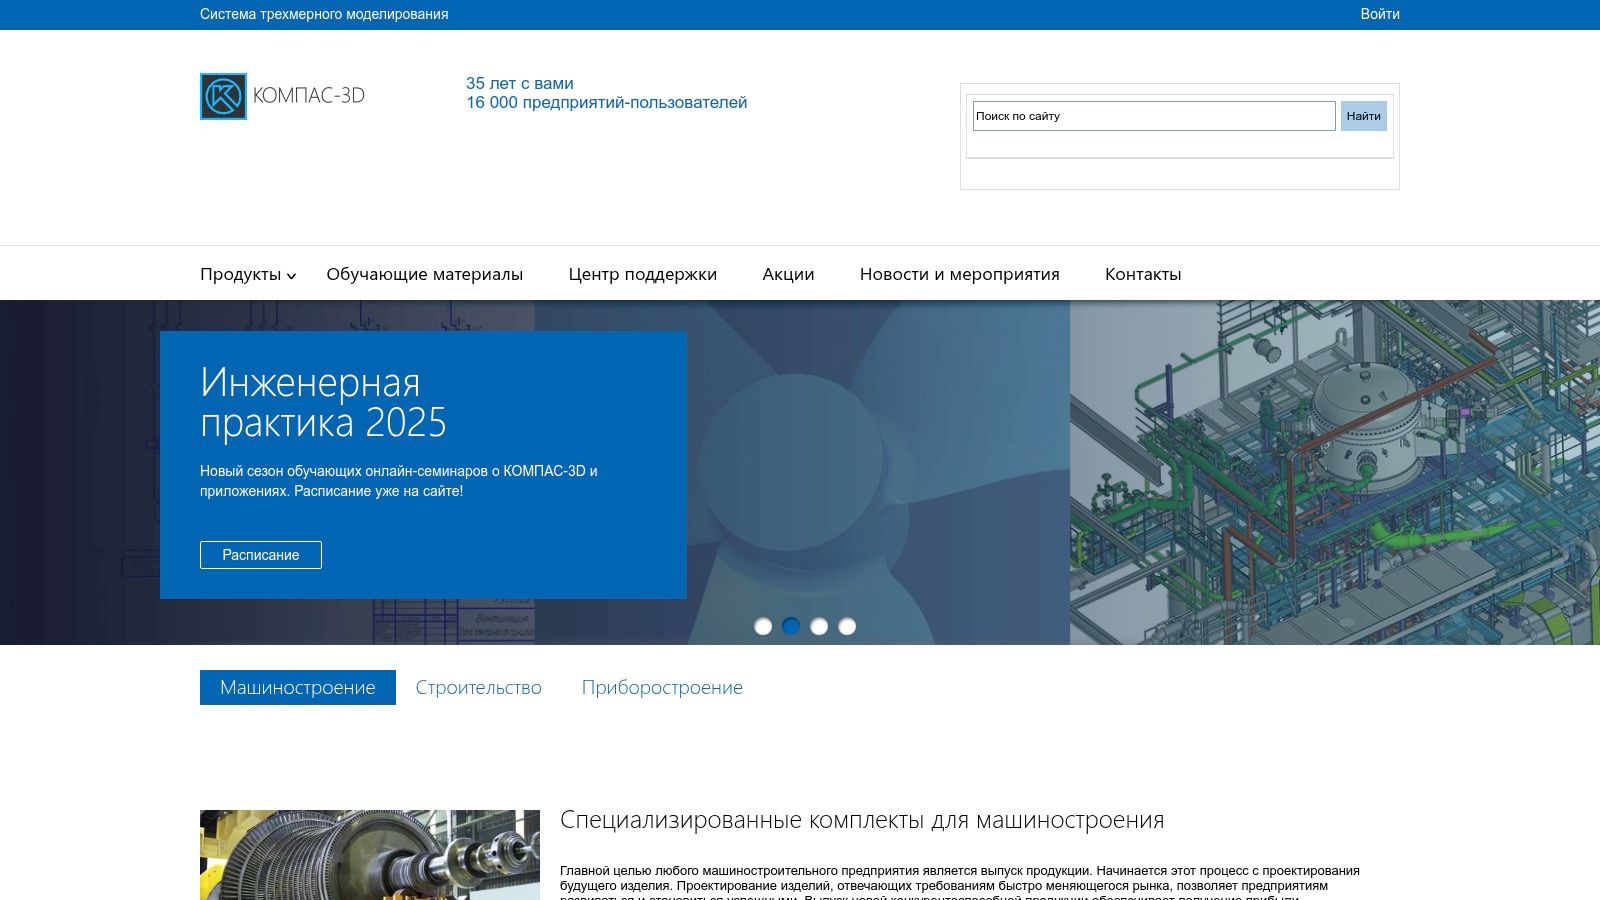Click '35 лет с вами' text
The width and height of the screenshot is (1600, 900).
click(x=520, y=83)
